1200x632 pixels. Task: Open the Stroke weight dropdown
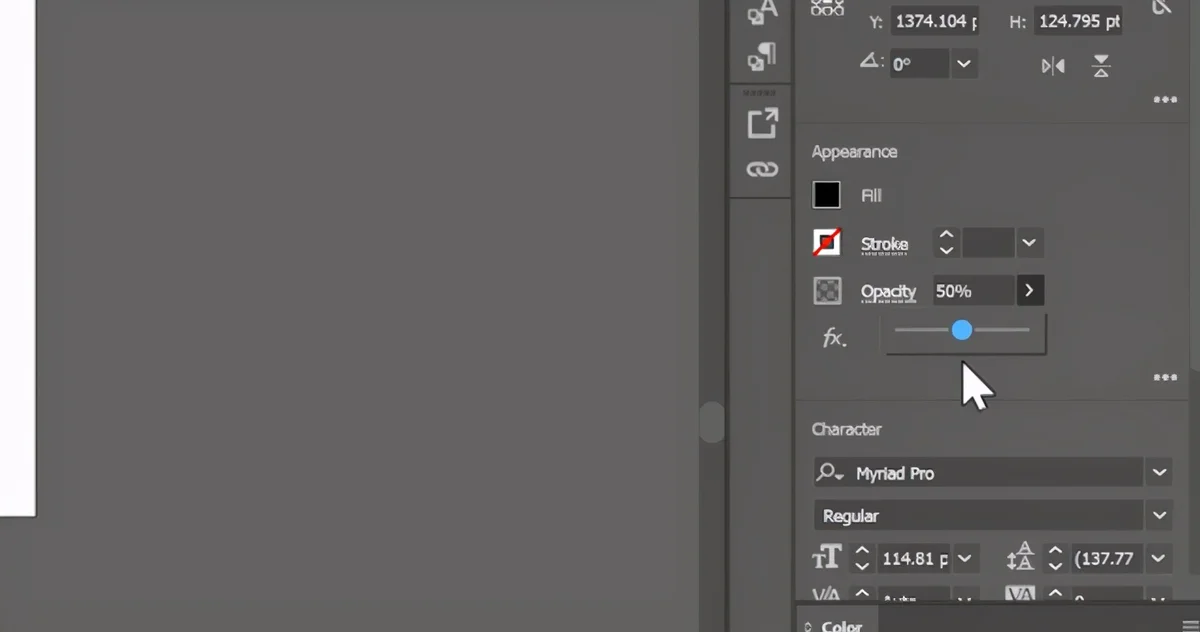[x=1029, y=243]
